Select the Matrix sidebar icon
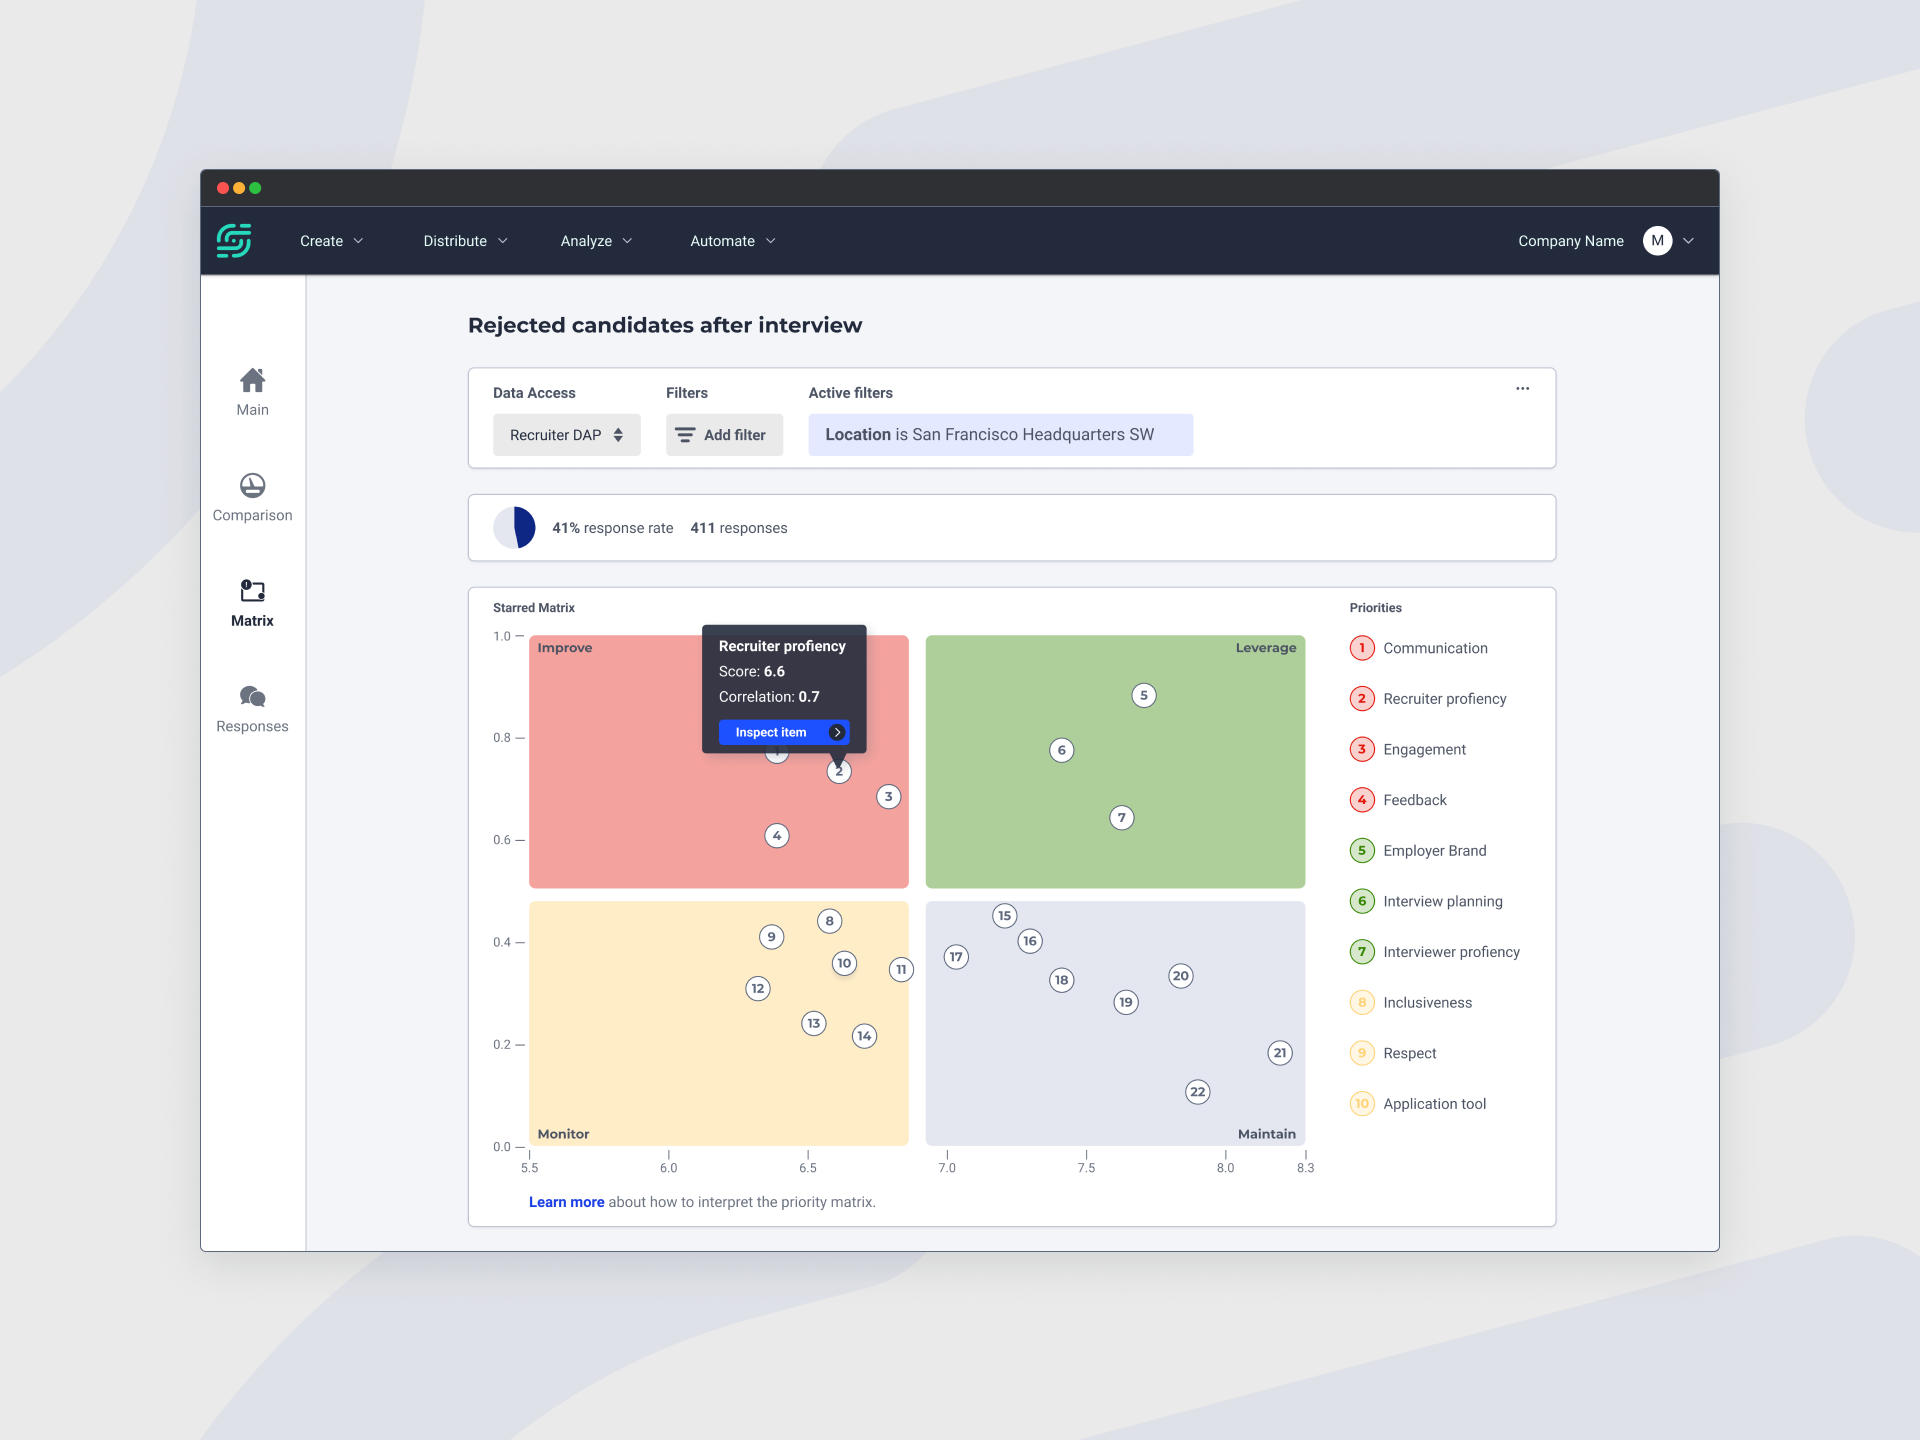The height and width of the screenshot is (1440, 1920). click(252, 591)
